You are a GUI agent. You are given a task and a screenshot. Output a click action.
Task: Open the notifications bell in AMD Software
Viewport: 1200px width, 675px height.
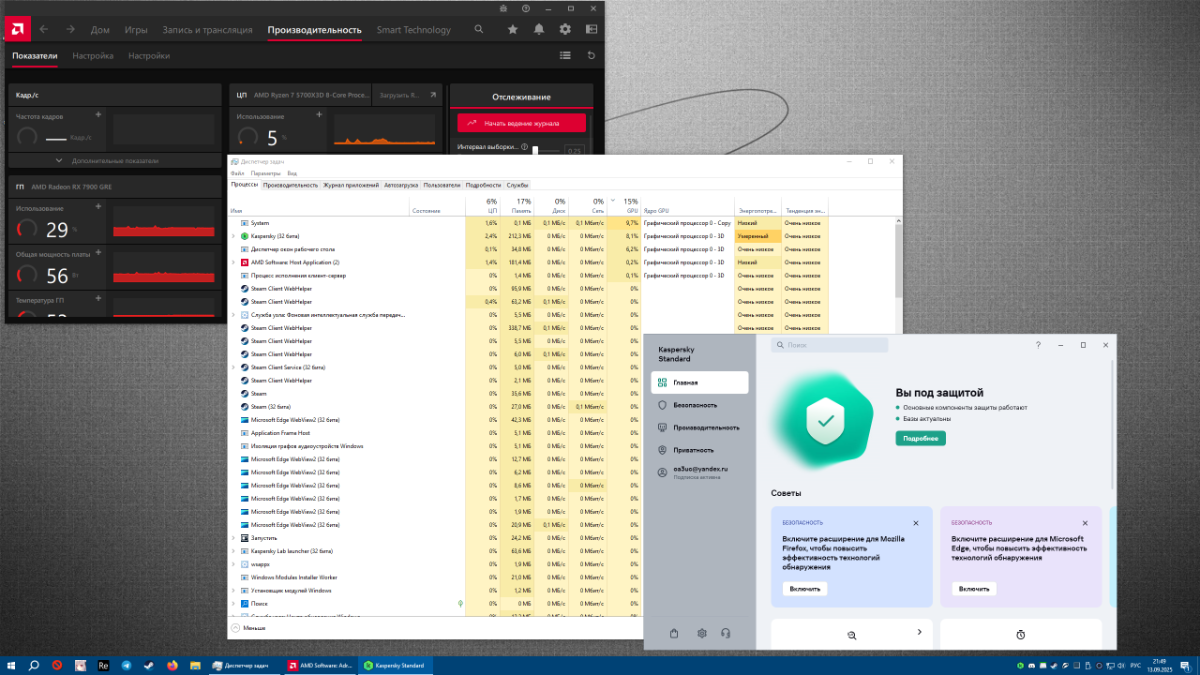tap(539, 30)
